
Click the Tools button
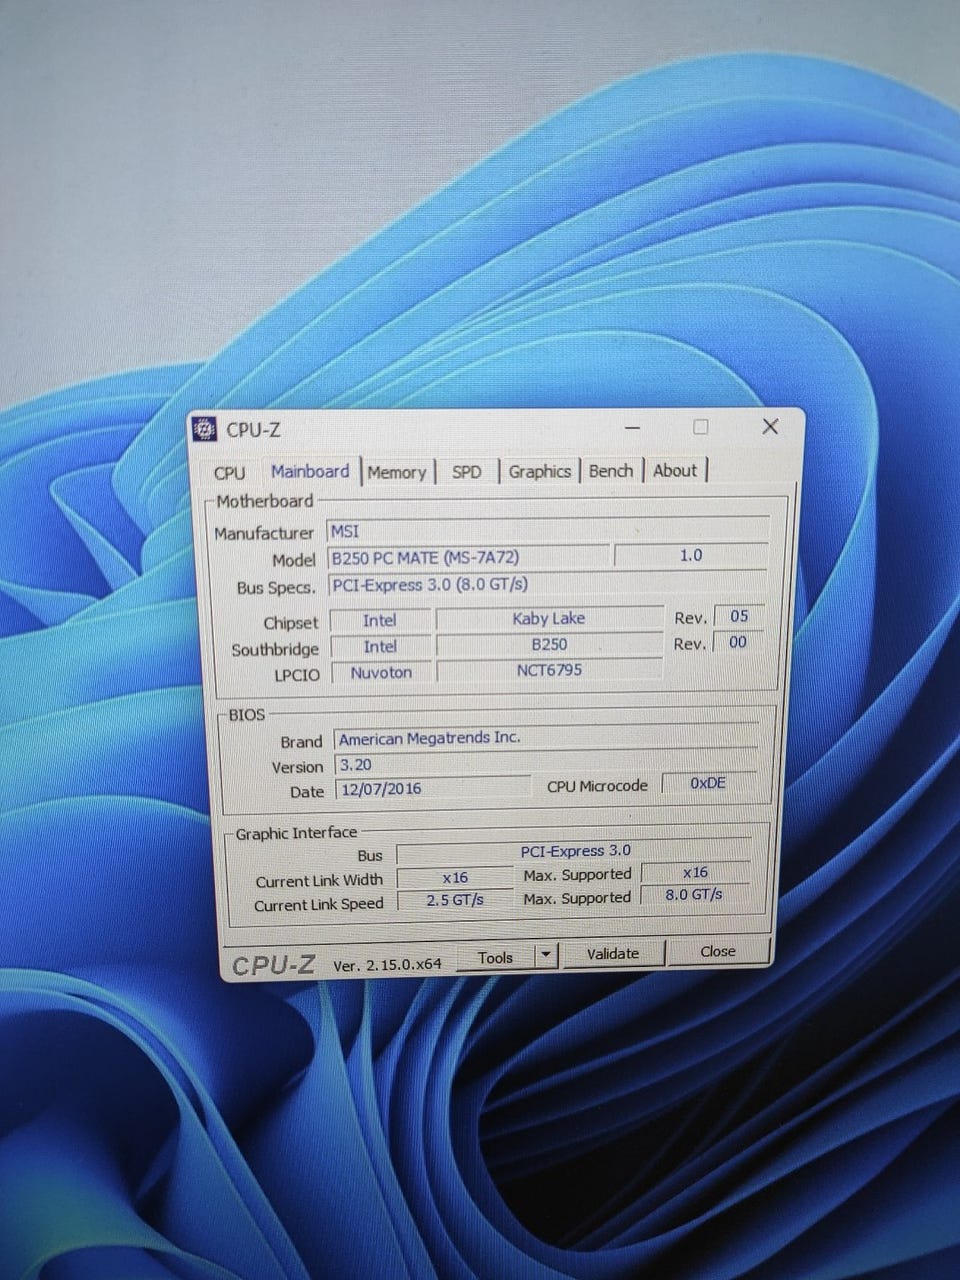click(495, 957)
